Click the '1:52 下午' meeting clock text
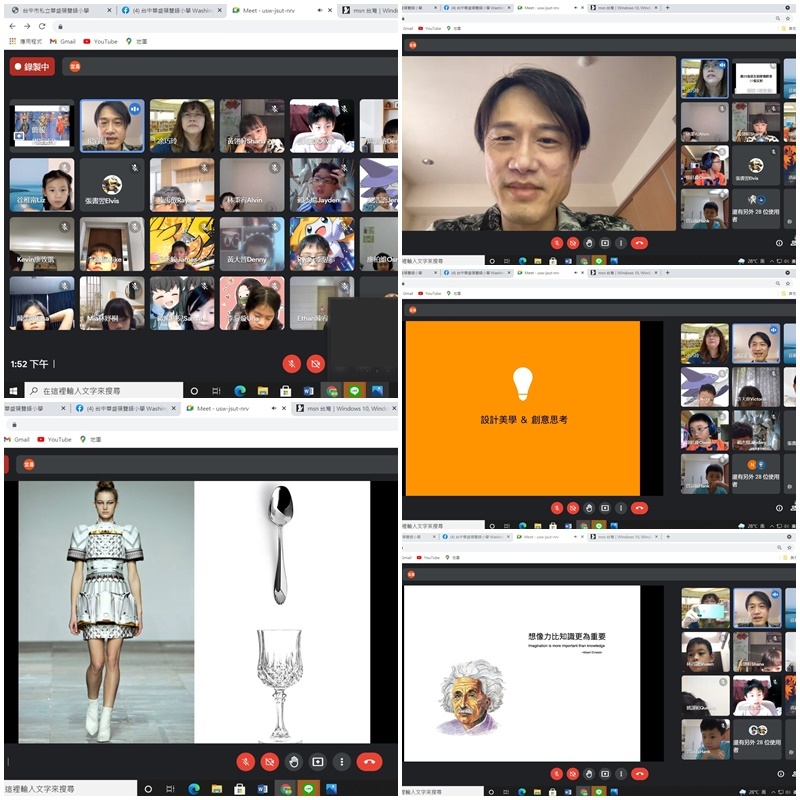Screen dimensions: 800x800 [29, 364]
